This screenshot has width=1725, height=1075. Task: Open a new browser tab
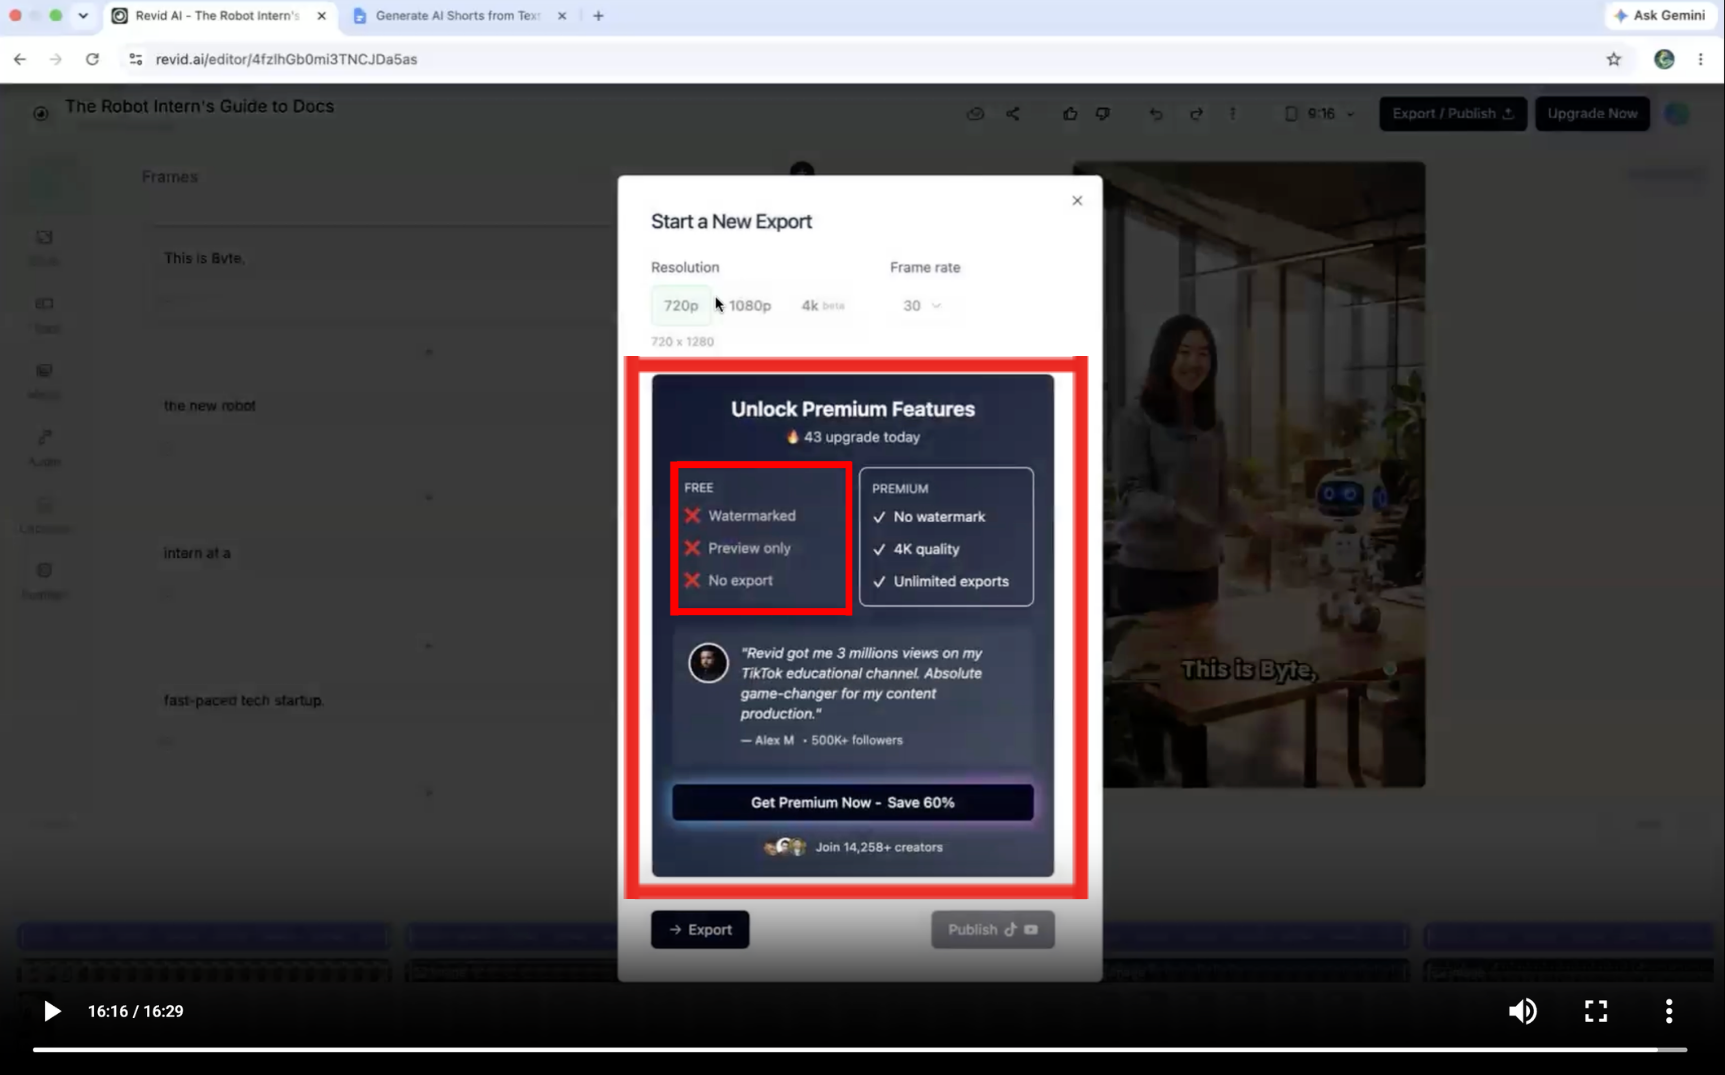tap(598, 16)
